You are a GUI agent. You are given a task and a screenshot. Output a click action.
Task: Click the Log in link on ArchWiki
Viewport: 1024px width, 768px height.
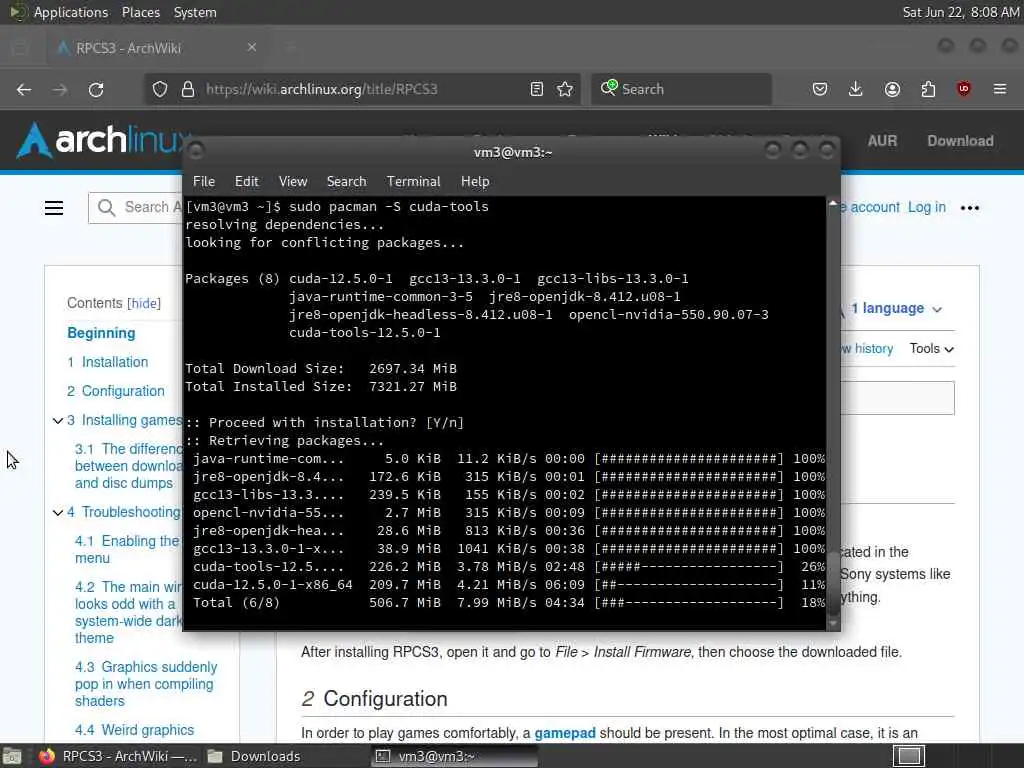tap(927, 207)
